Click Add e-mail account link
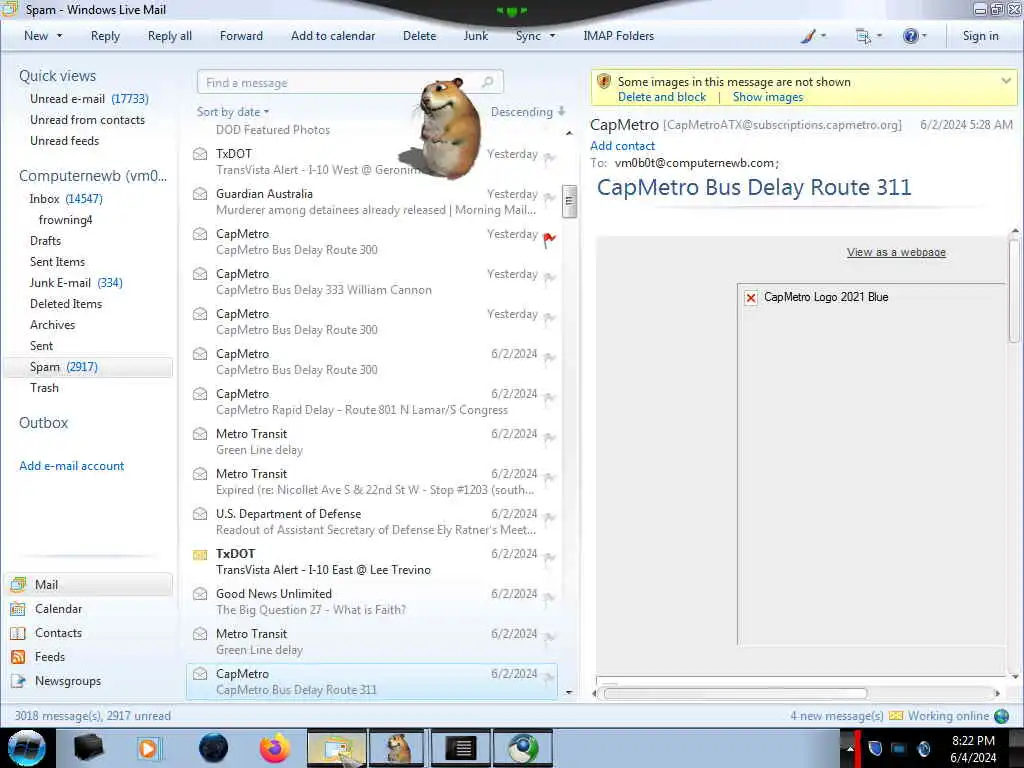Viewport: 1024px width, 768px height. click(71, 466)
